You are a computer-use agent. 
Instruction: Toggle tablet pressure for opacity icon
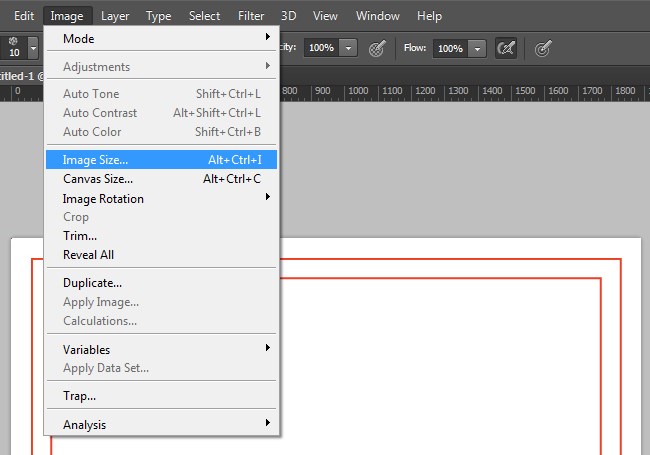(x=377, y=48)
